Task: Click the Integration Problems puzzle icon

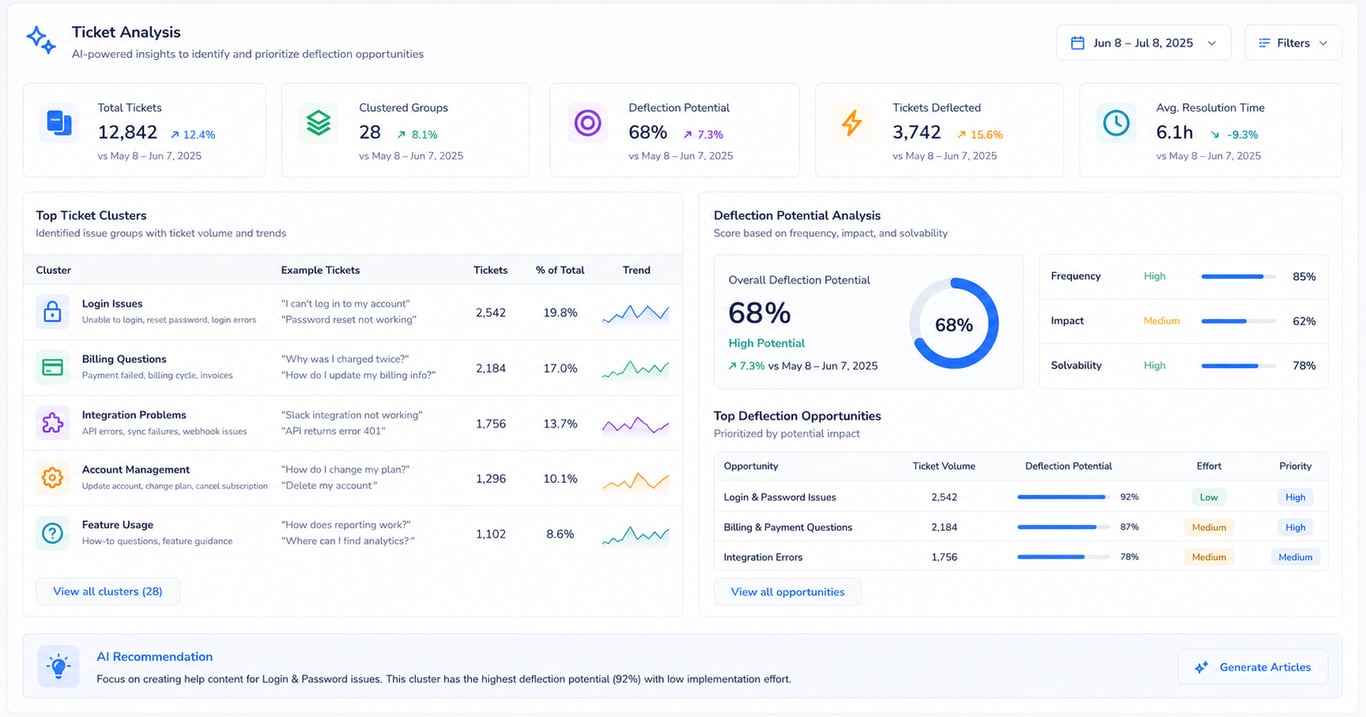Action: (52, 423)
